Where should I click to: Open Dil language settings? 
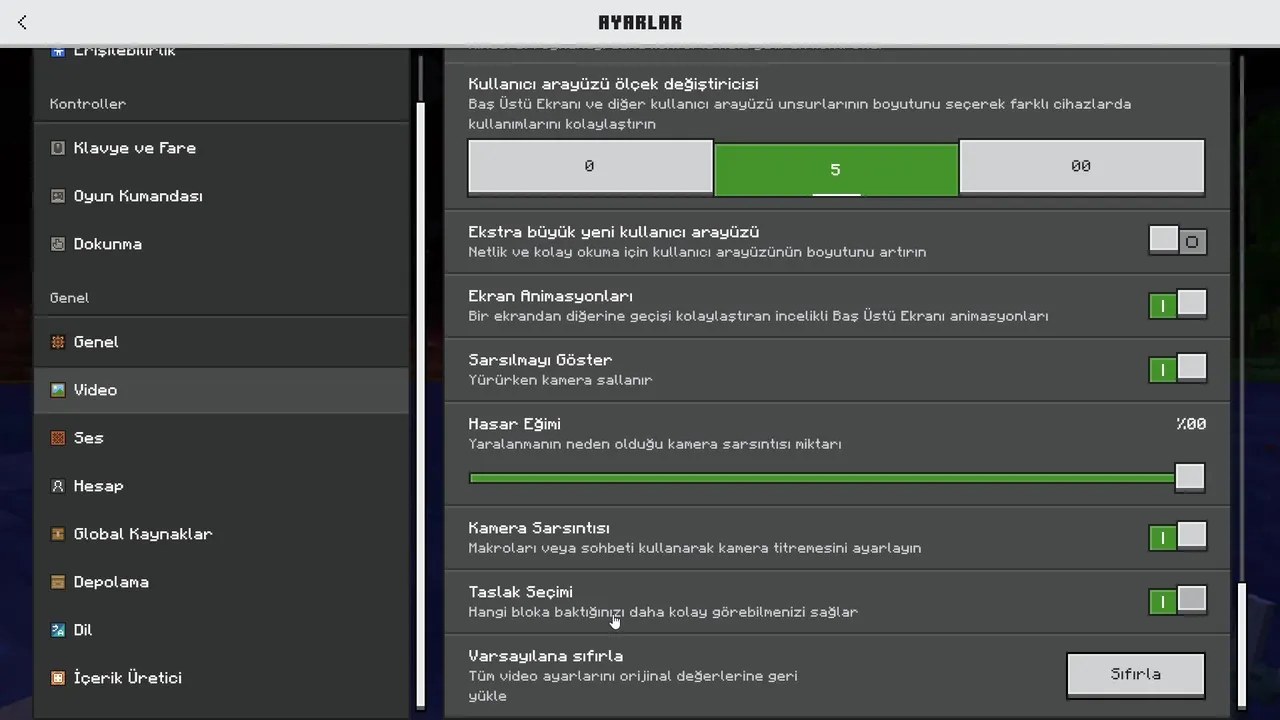pyautogui.click(x=221, y=630)
